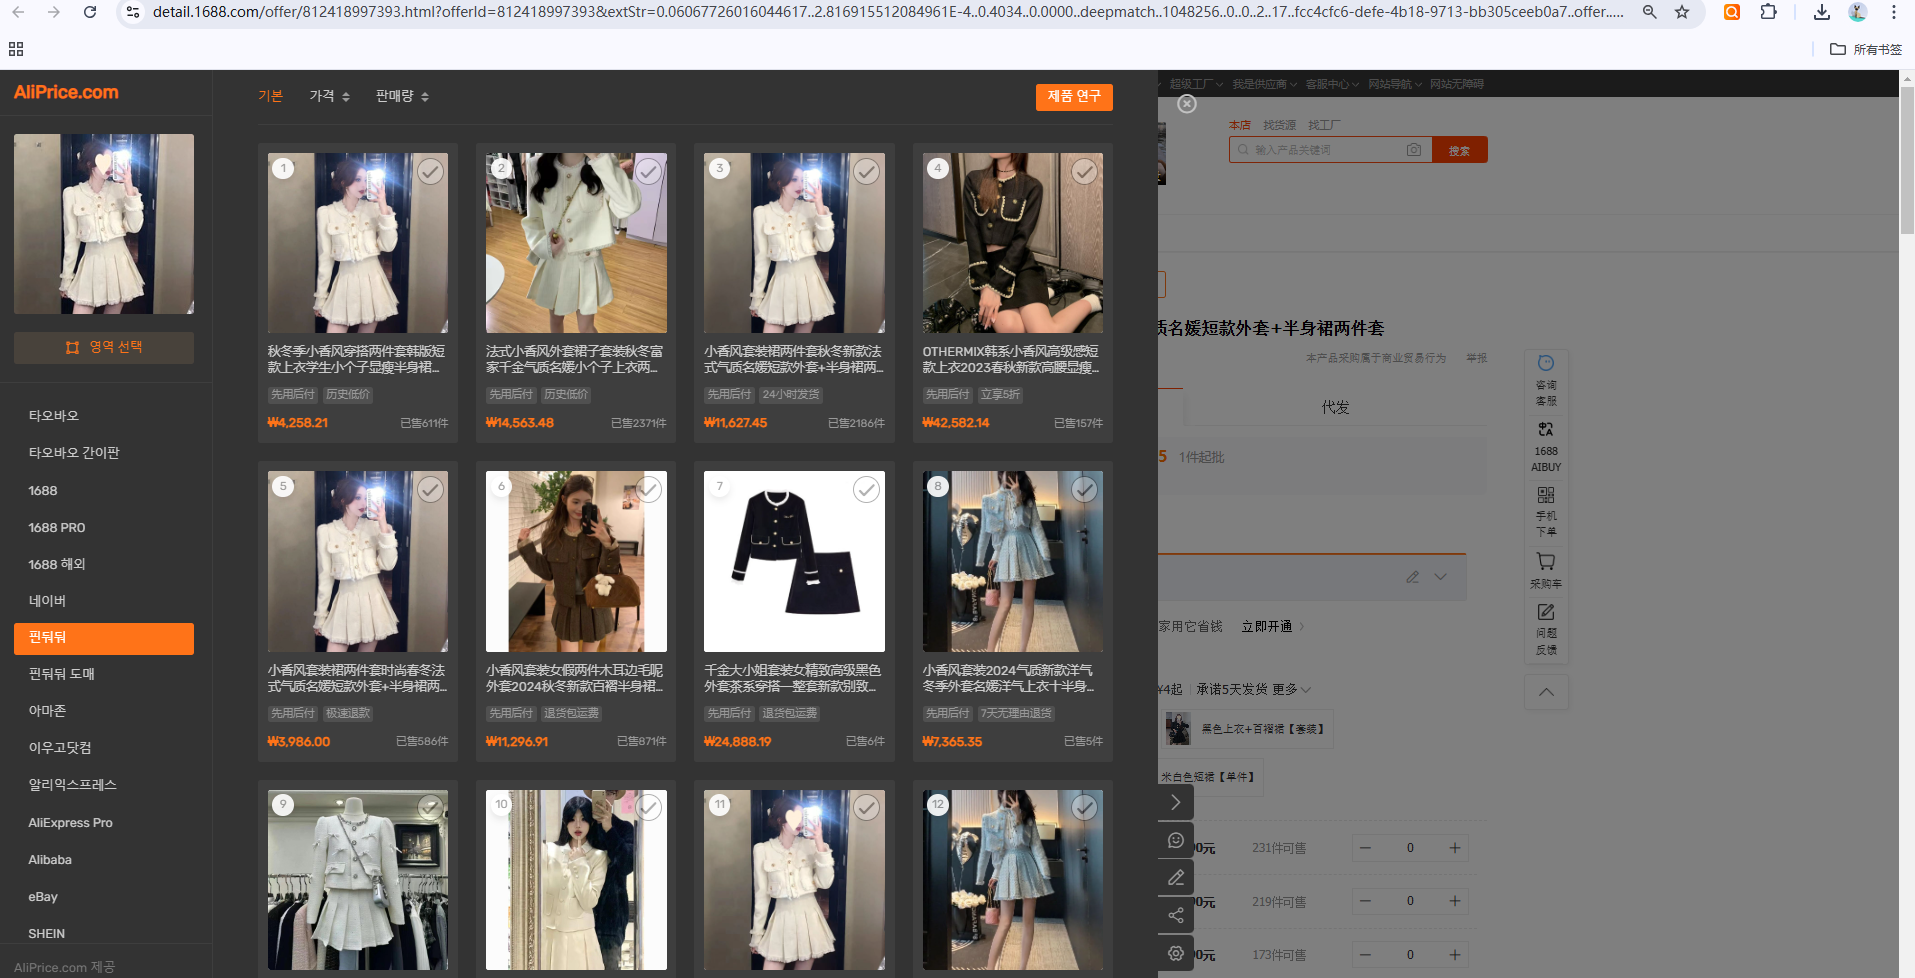1915x978 pixels.
Task: Click the 立即开通 link
Action: coord(1267,627)
